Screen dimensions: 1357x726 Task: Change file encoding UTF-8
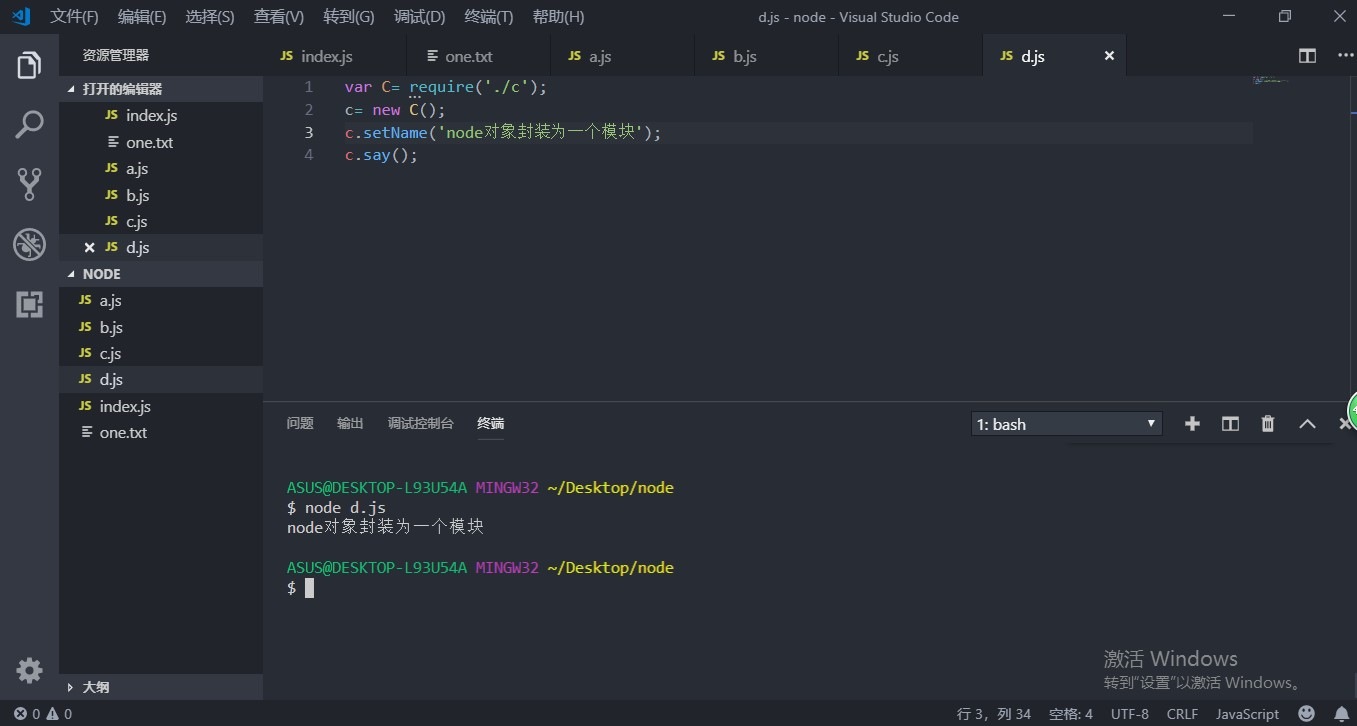point(1130,714)
